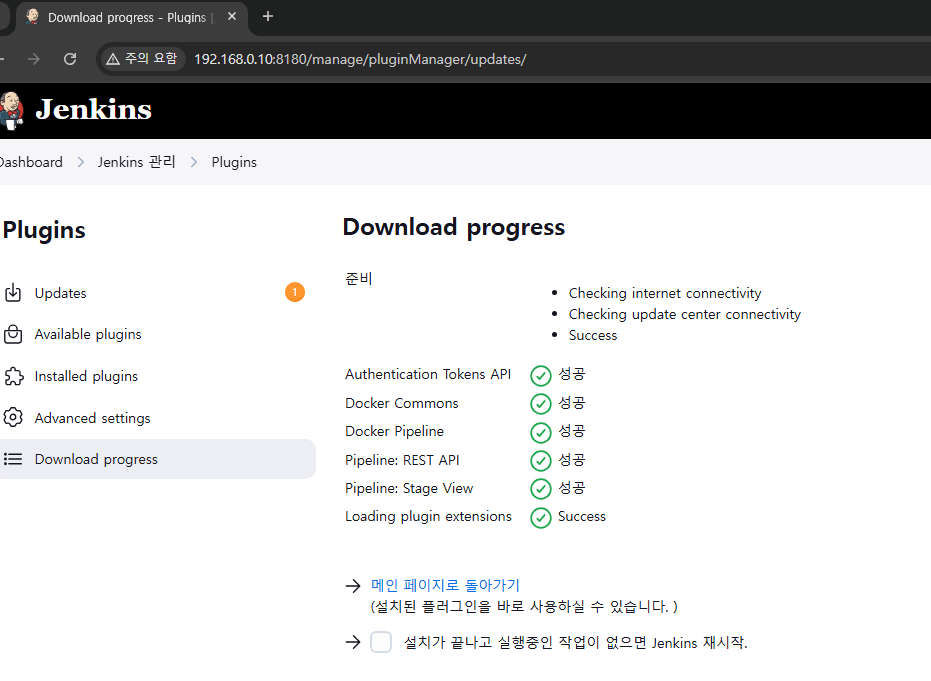Click the Pipeline: REST API text
Screen dimensions: 931x681
tap(403, 460)
